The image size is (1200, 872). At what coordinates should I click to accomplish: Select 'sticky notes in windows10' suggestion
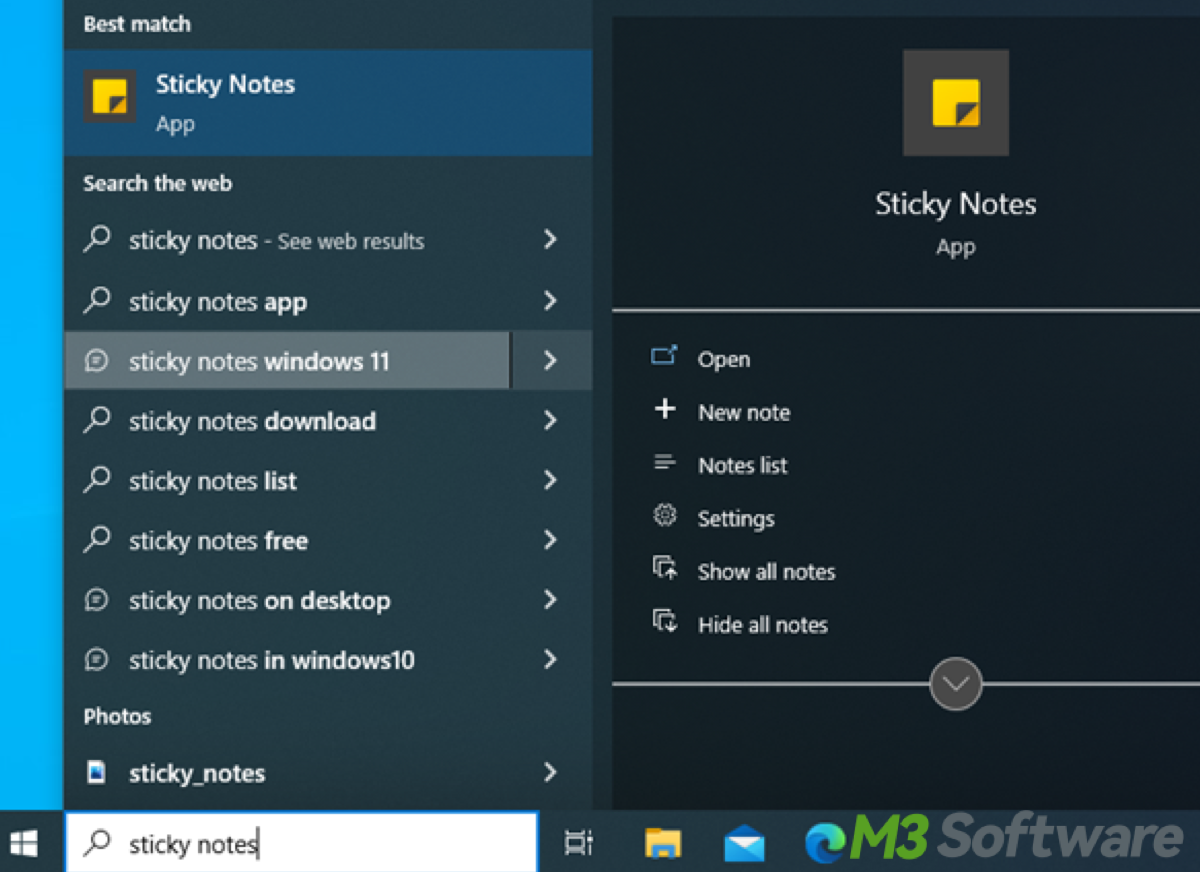287,660
